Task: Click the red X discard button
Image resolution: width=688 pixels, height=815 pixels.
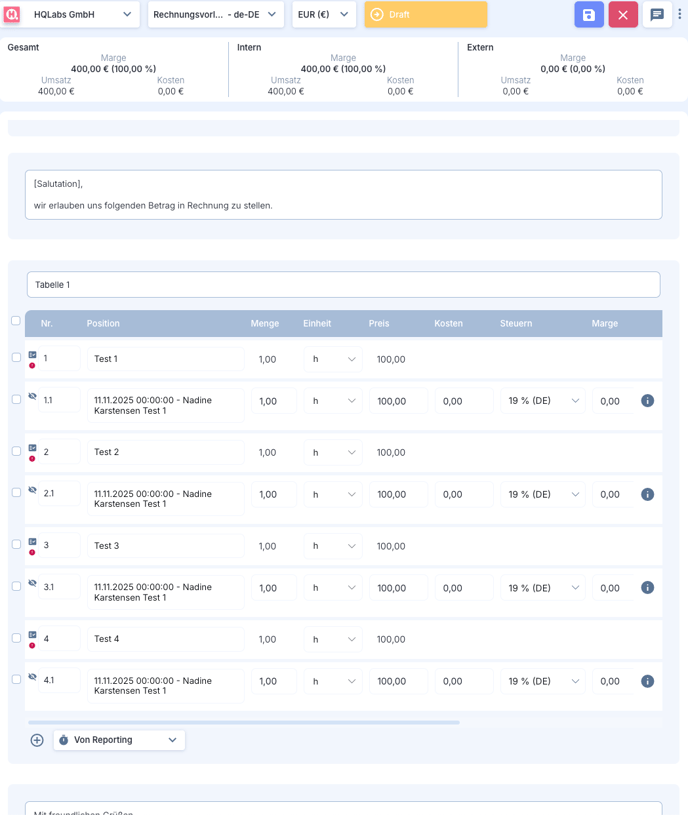Action: 623,15
